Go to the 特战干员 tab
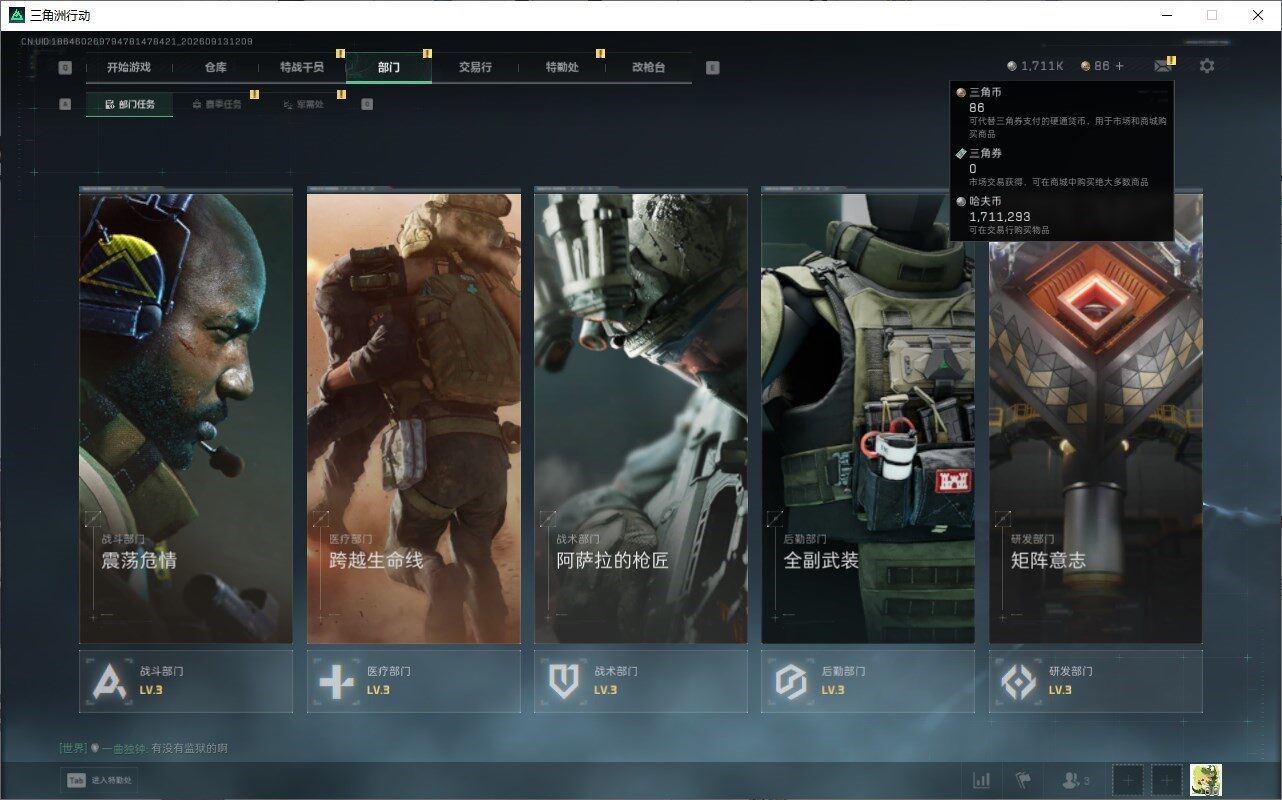This screenshot has width=1282, height=800. point(302,67)
